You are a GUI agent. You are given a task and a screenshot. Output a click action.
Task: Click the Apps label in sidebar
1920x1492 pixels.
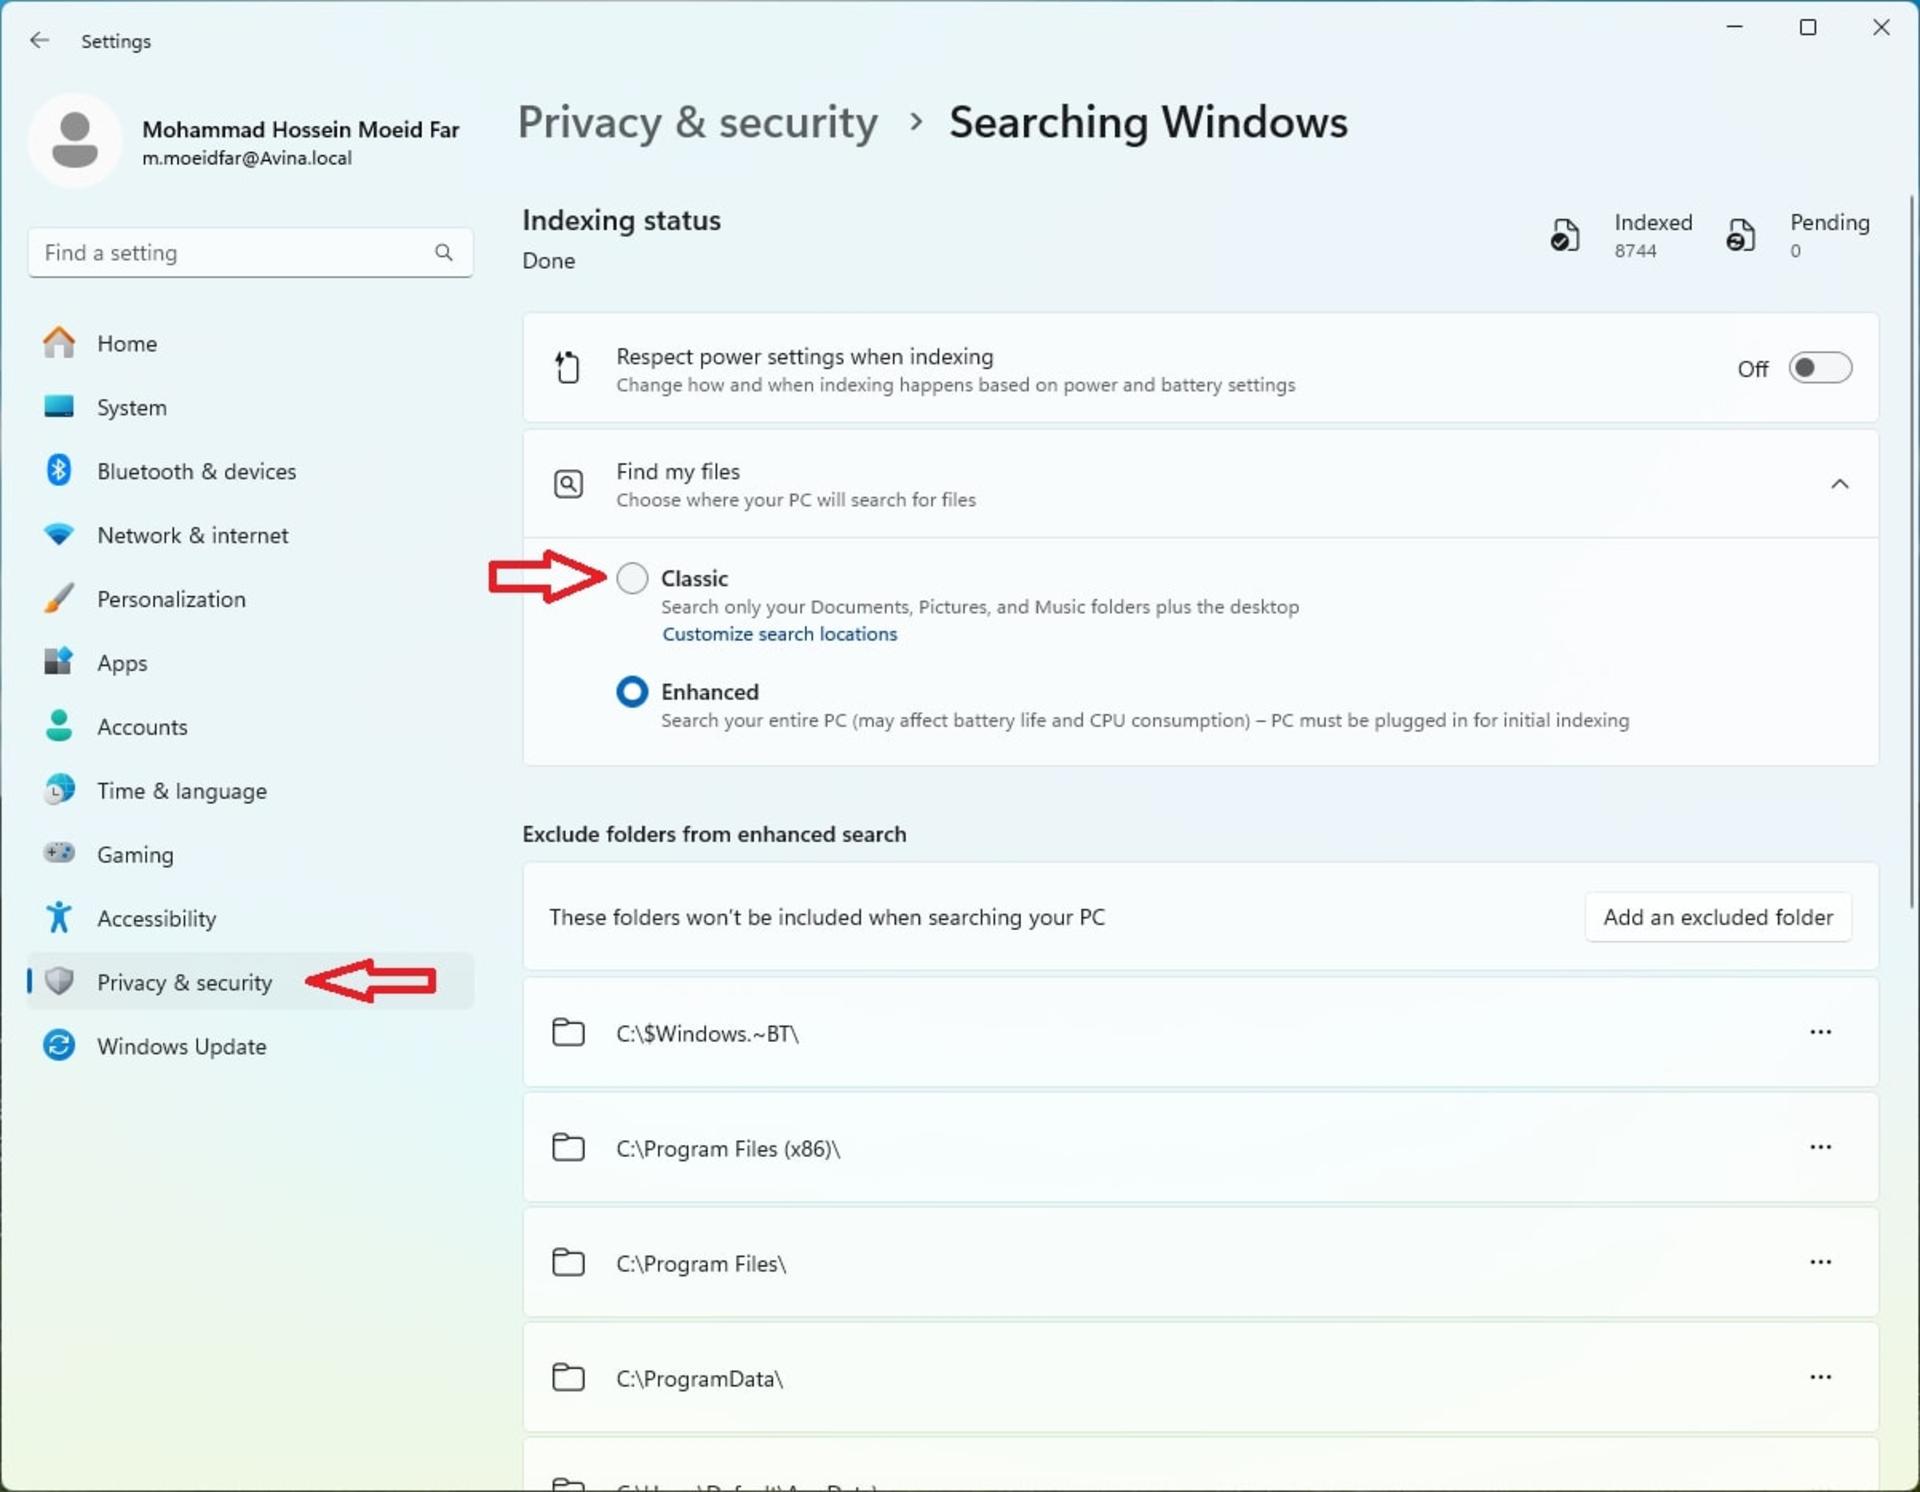[x=122, y=663]
